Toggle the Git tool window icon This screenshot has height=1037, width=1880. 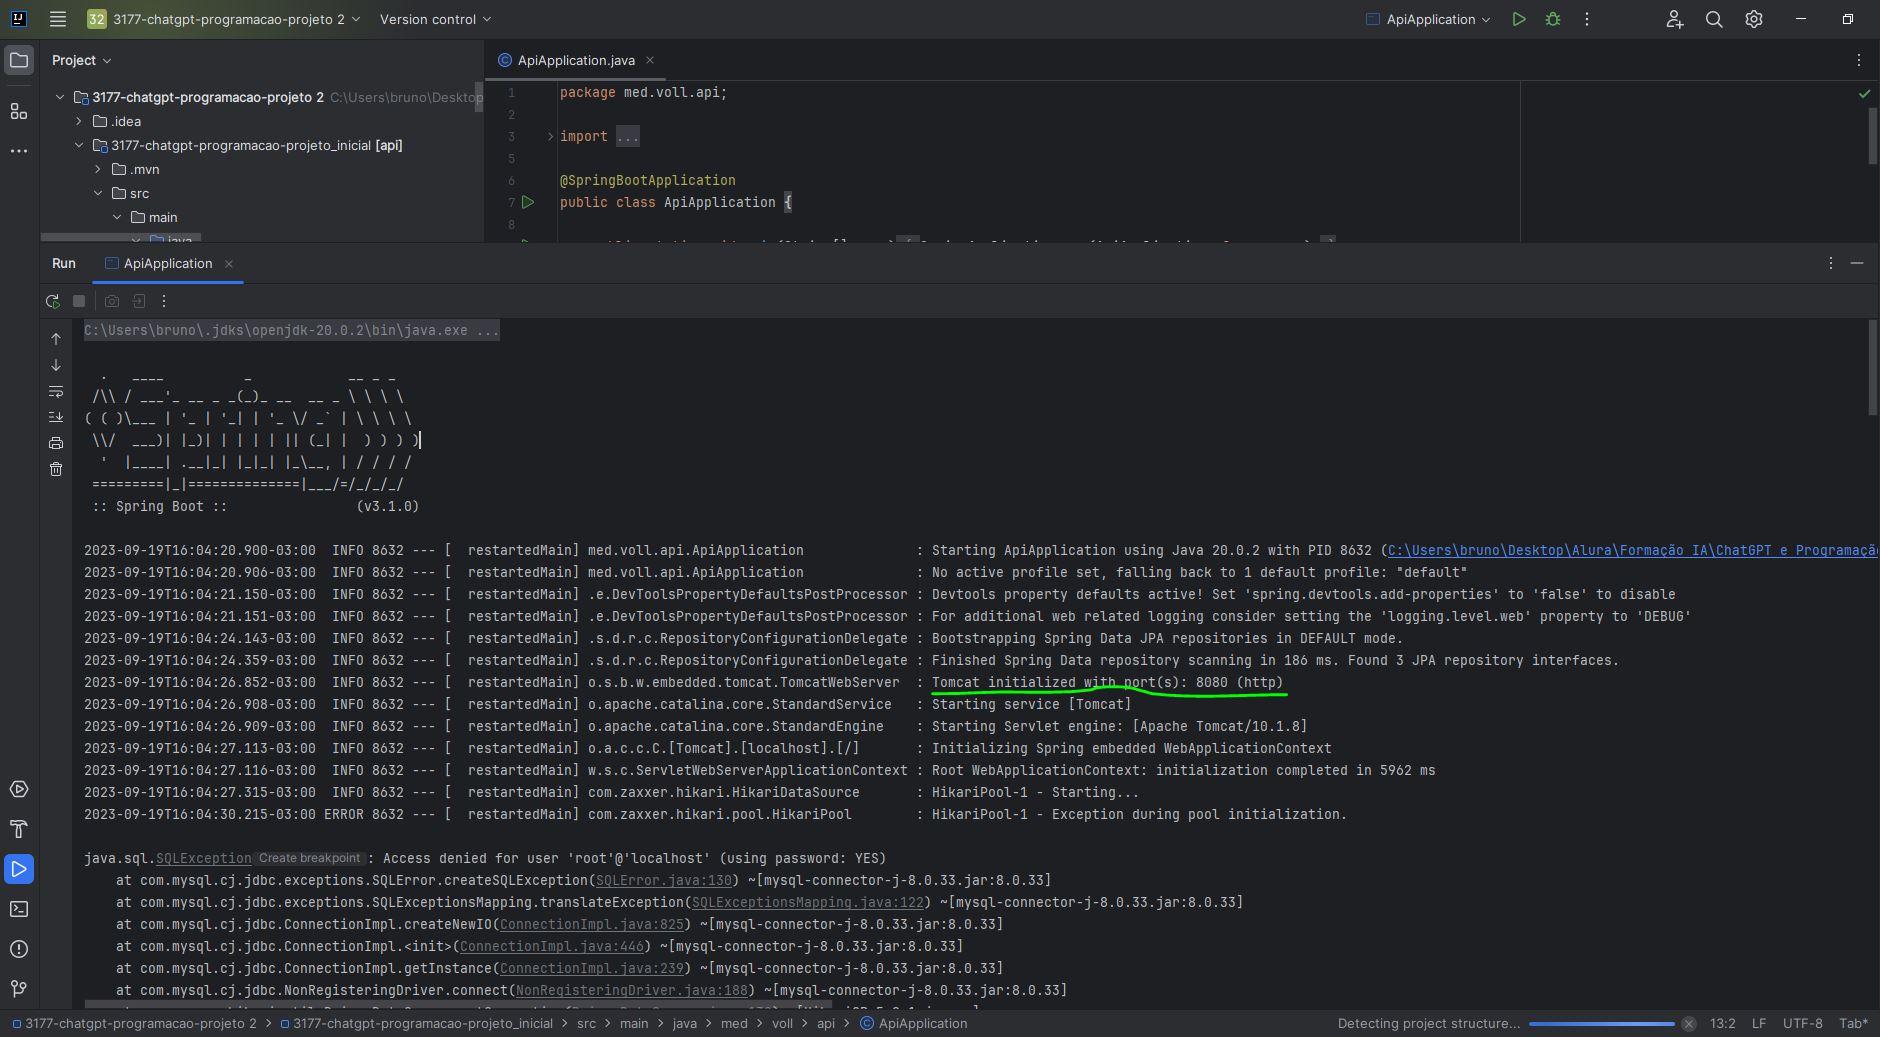tap(19, 989)
